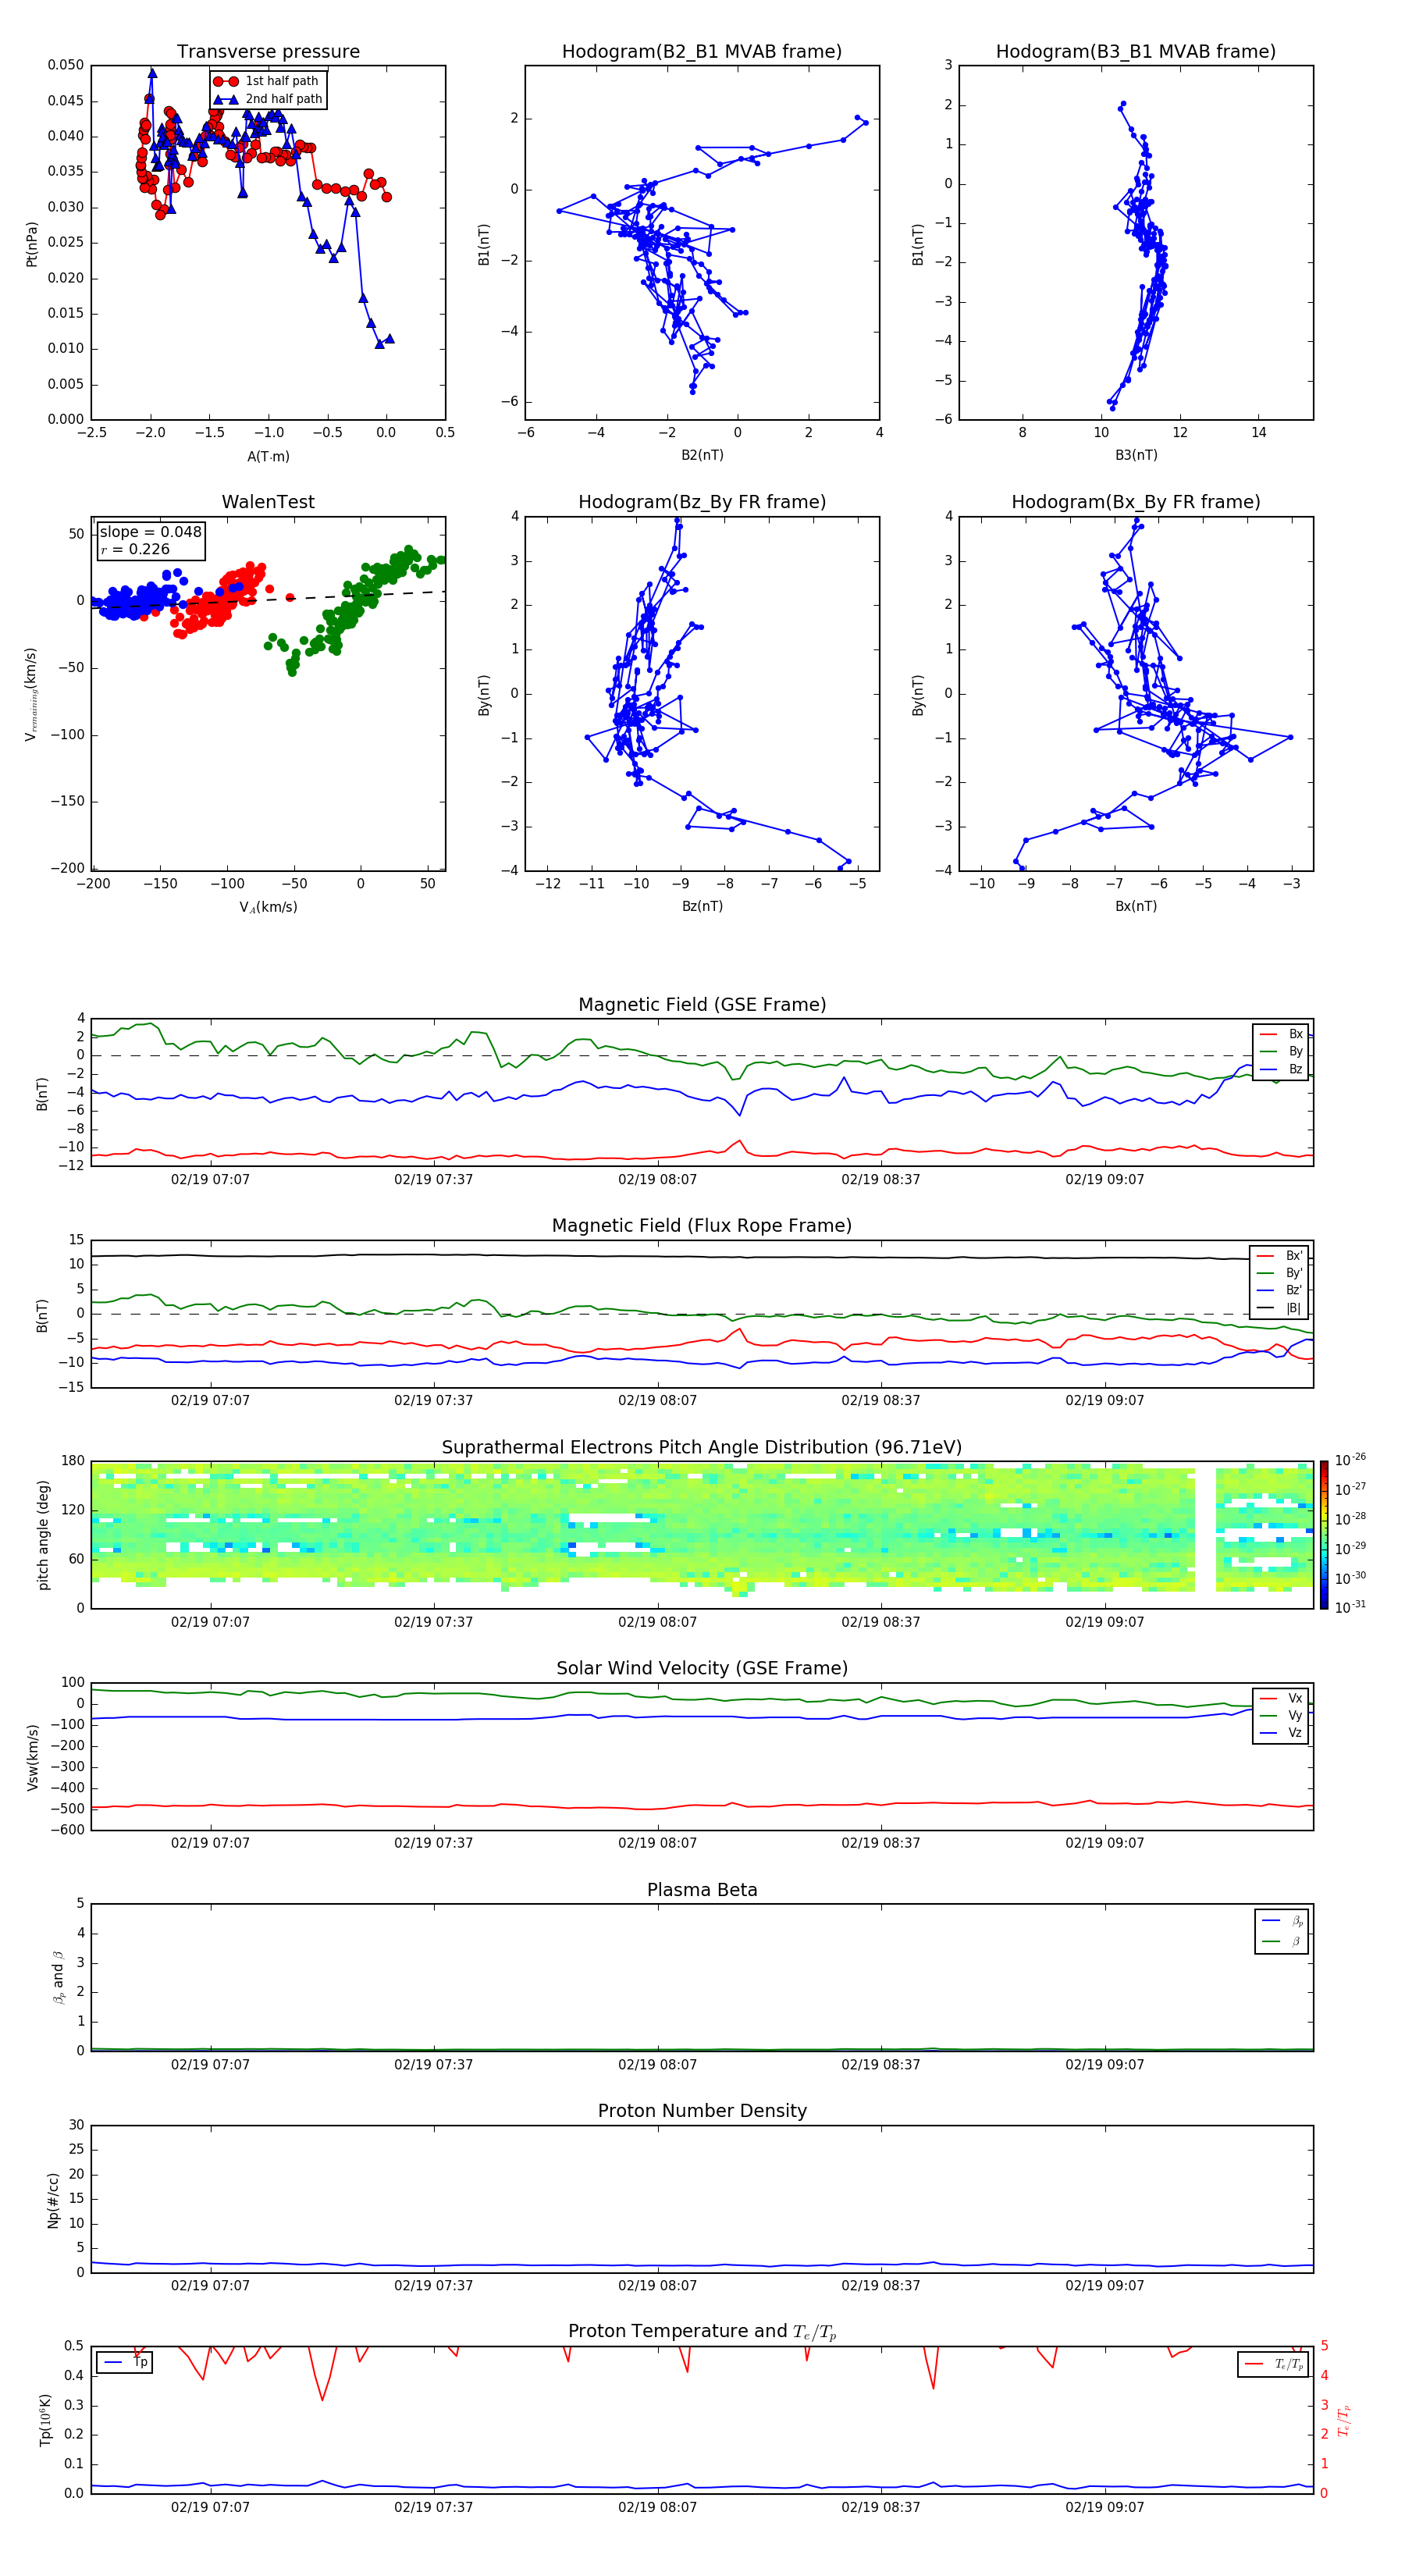
Task: Click the "A(T·m)" x-axis label
Action: (x=268, y=457)
